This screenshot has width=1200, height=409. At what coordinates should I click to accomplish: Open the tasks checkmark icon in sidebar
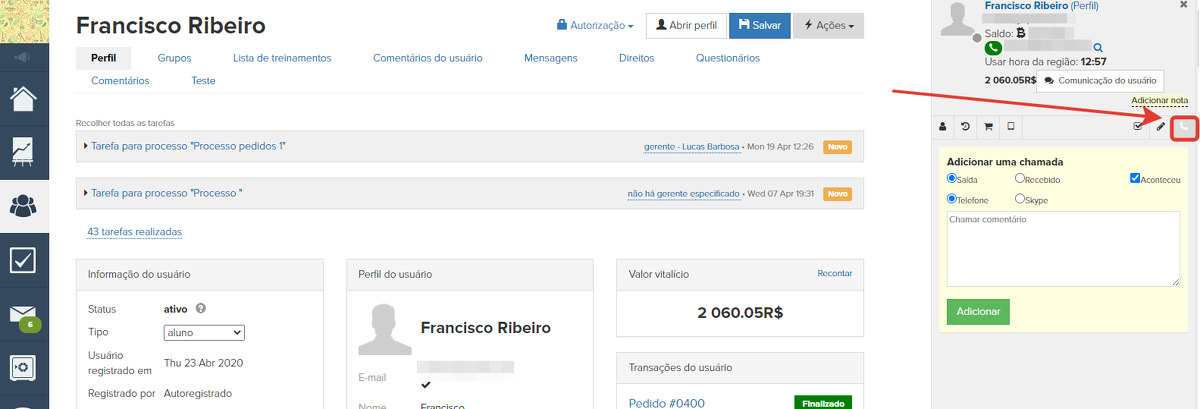coord(23,260)
